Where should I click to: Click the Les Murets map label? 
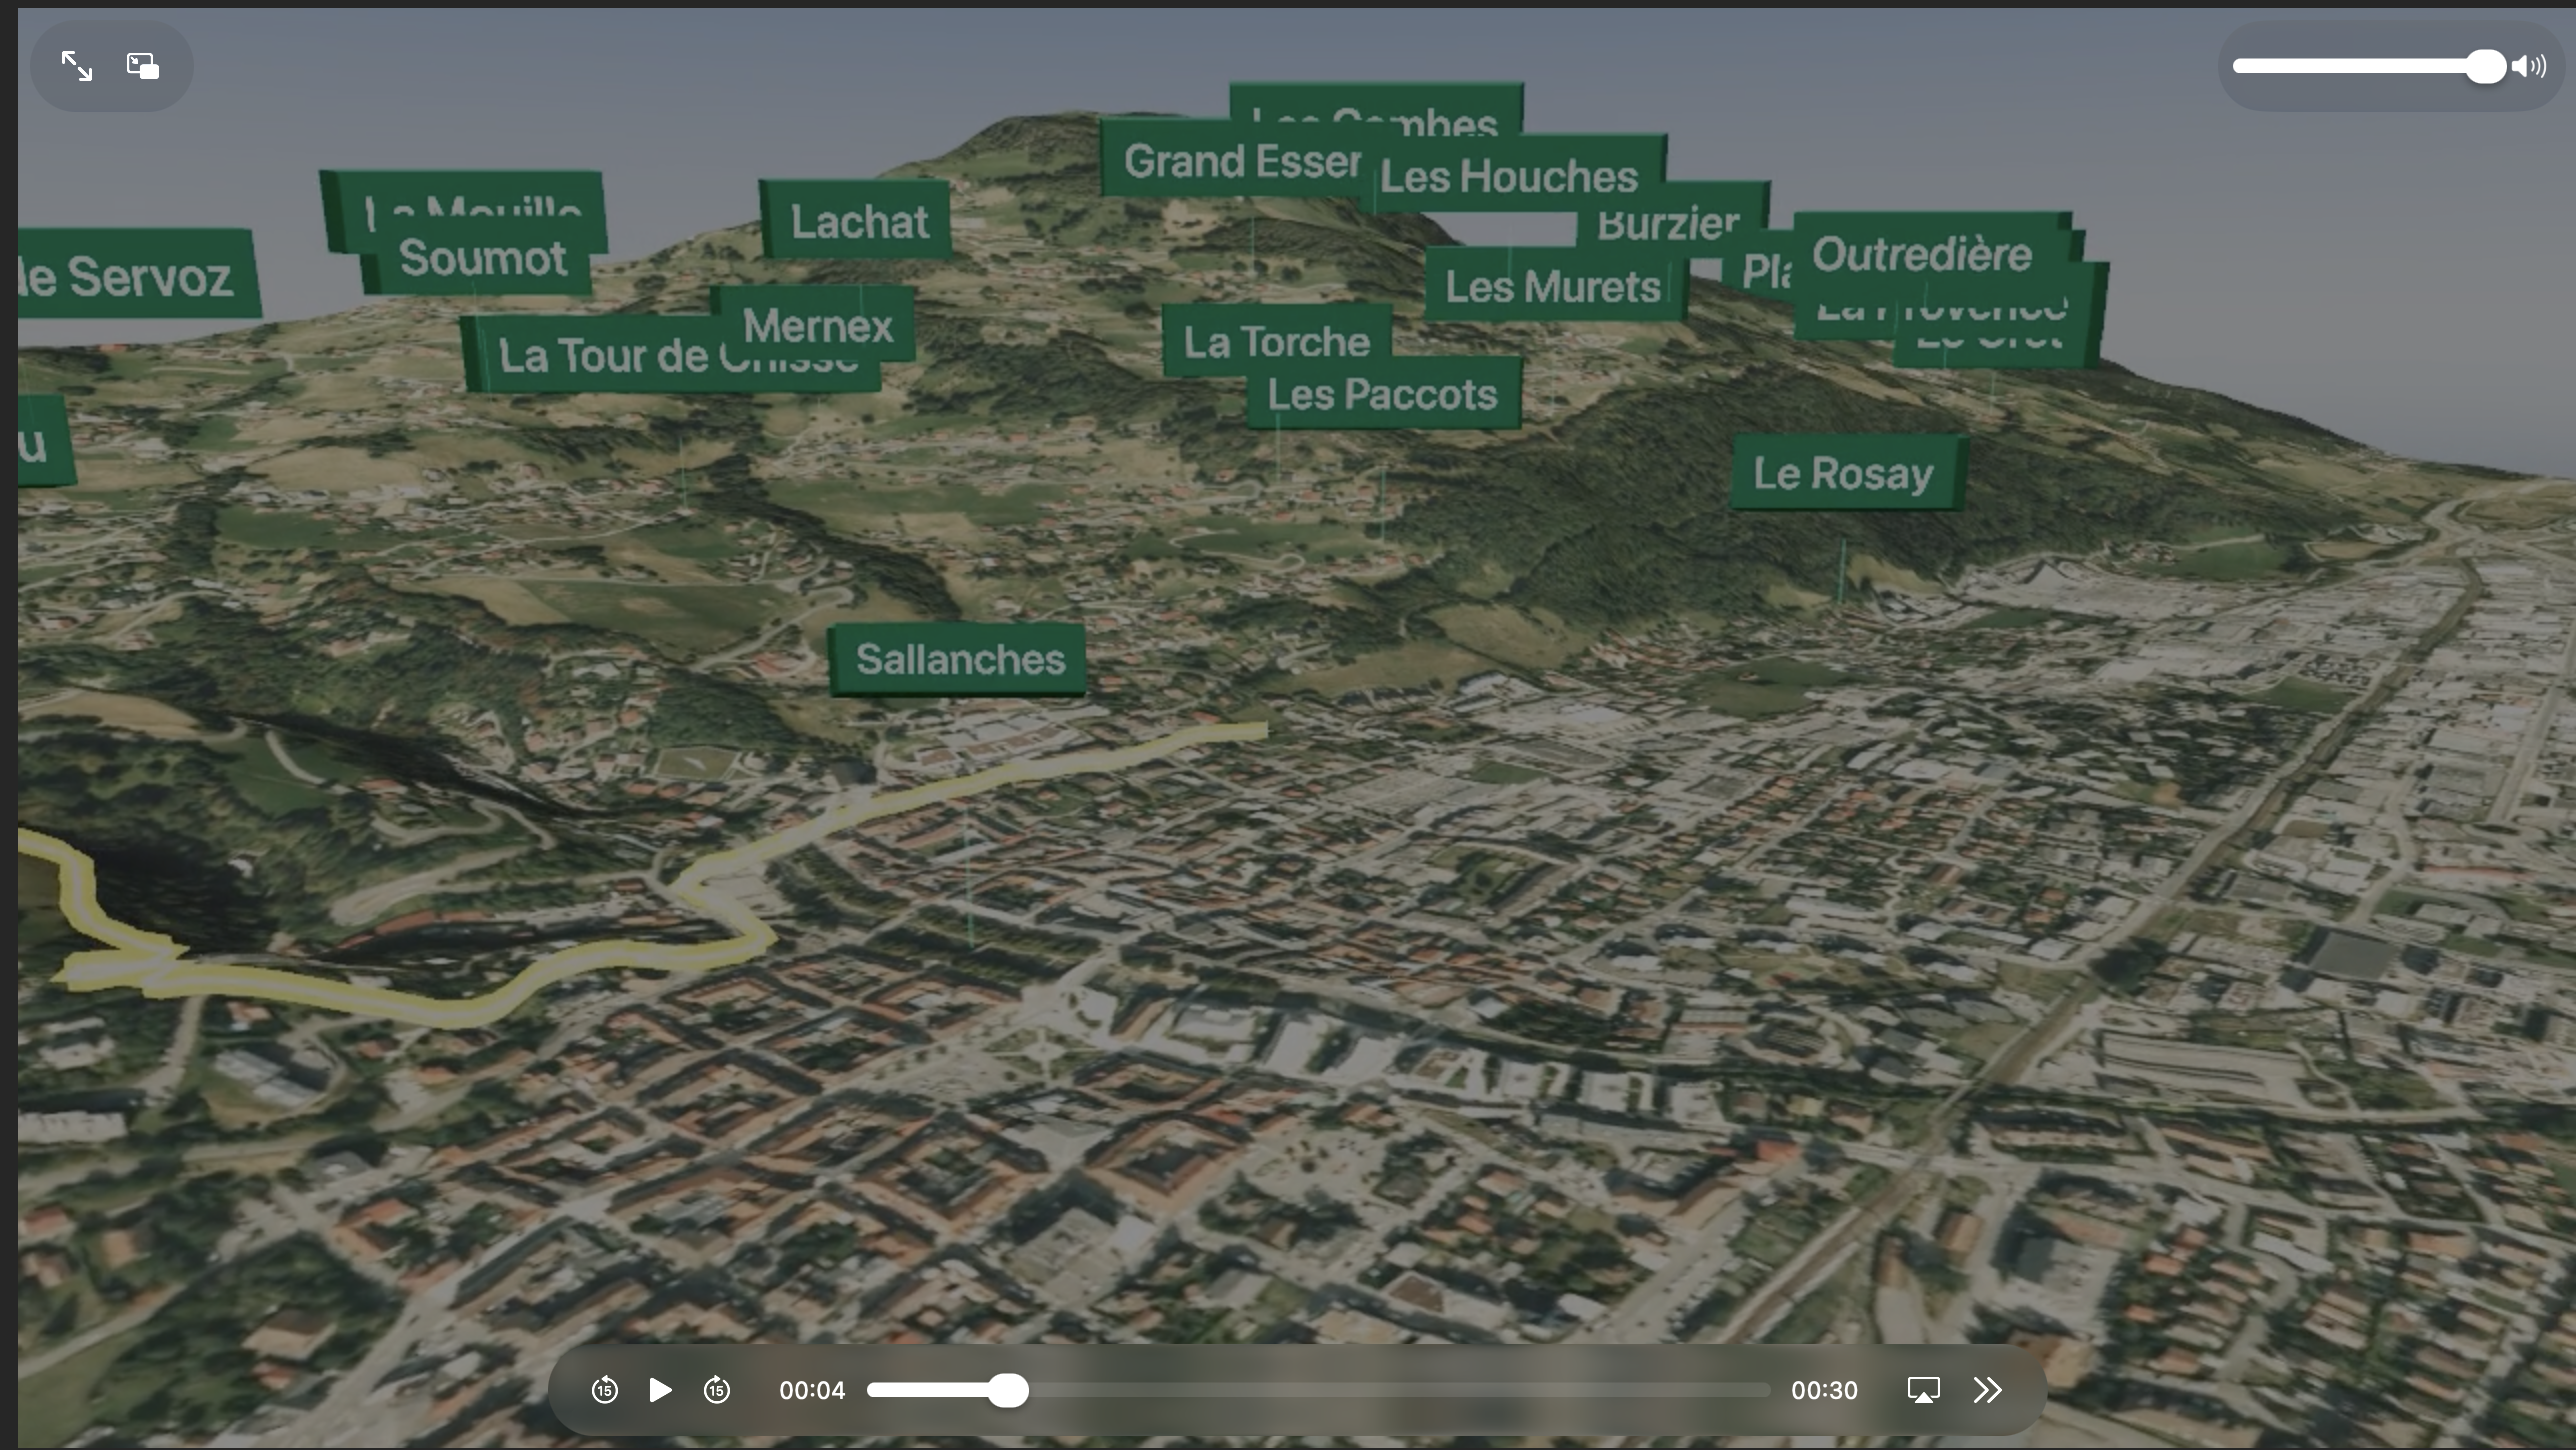coord(1554,287)
